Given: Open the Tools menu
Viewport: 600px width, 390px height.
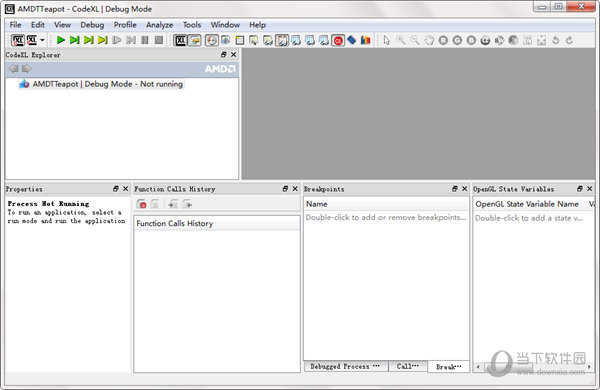Looking at the screenshot, I should [x=192, y=25].
